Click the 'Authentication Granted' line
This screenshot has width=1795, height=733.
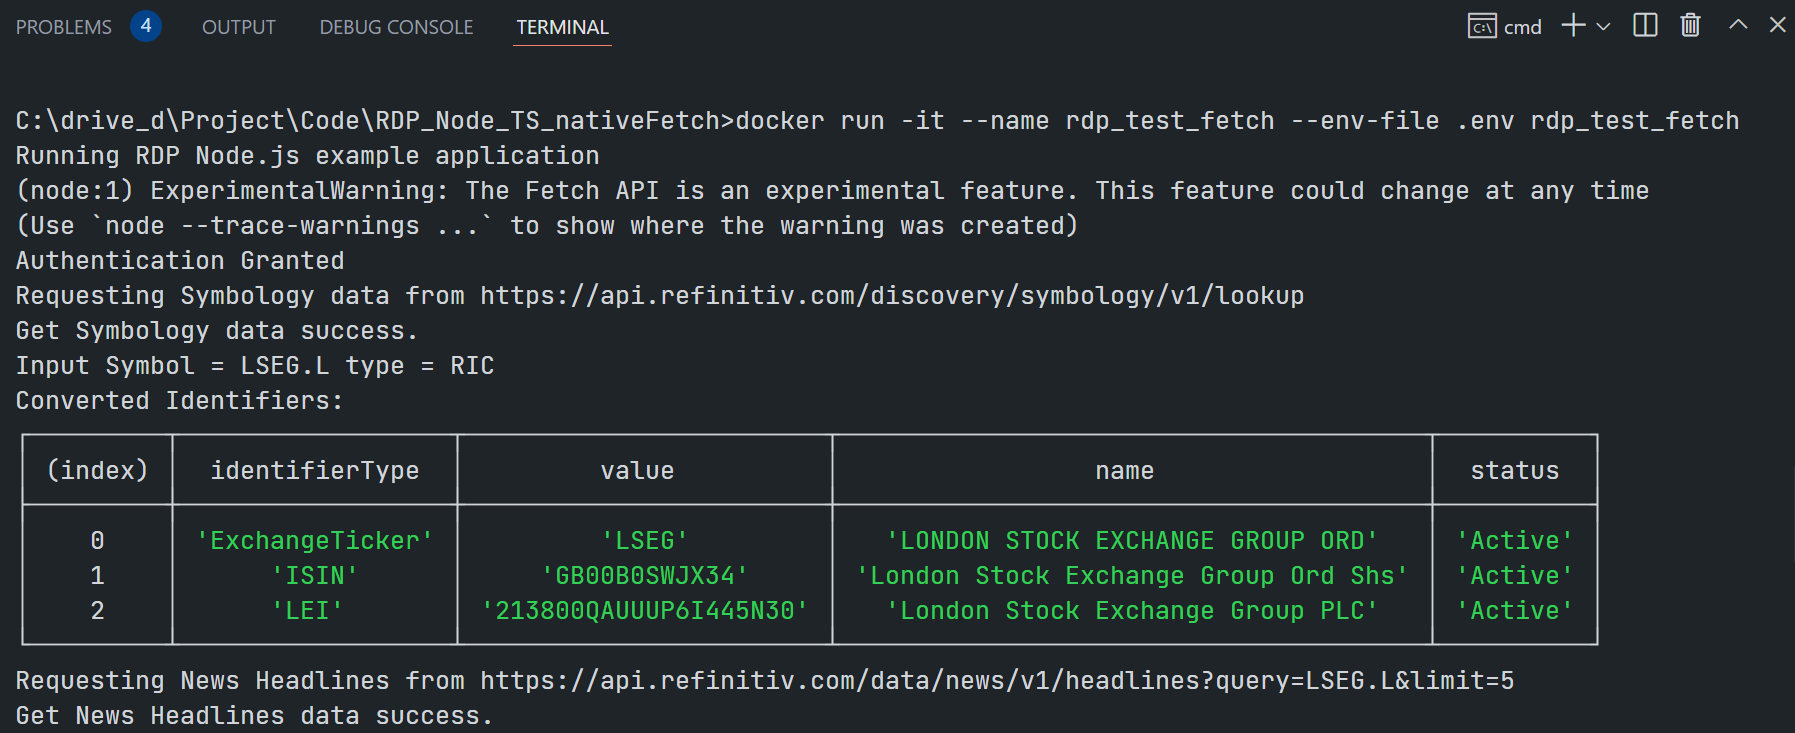point(180,261)
